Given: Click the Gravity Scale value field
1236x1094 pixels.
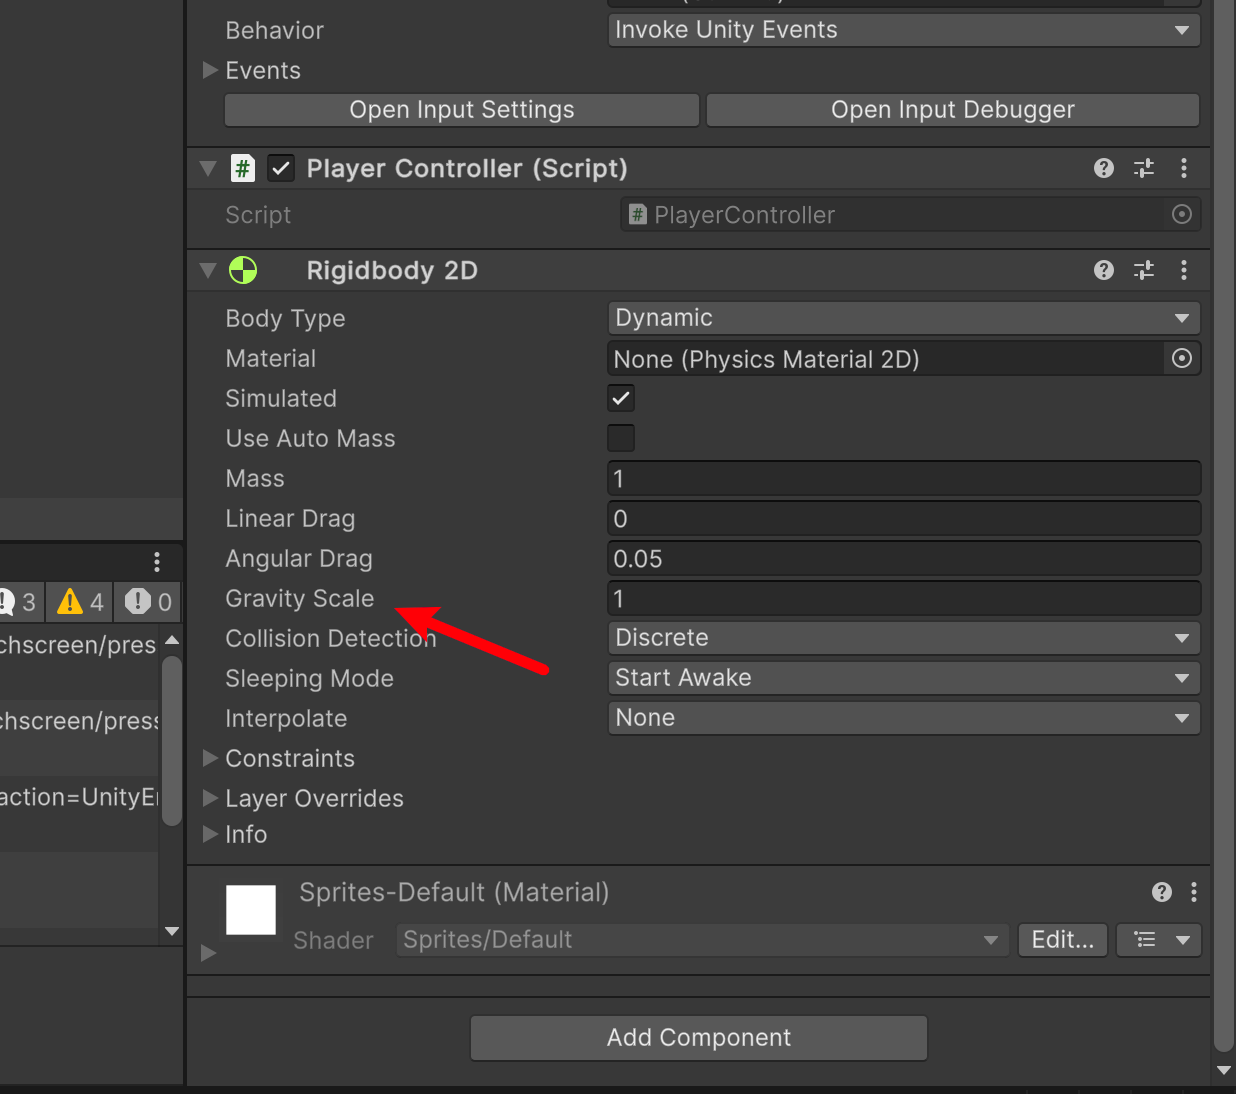Looking at the screenshot, I should (x=904, y=598).
